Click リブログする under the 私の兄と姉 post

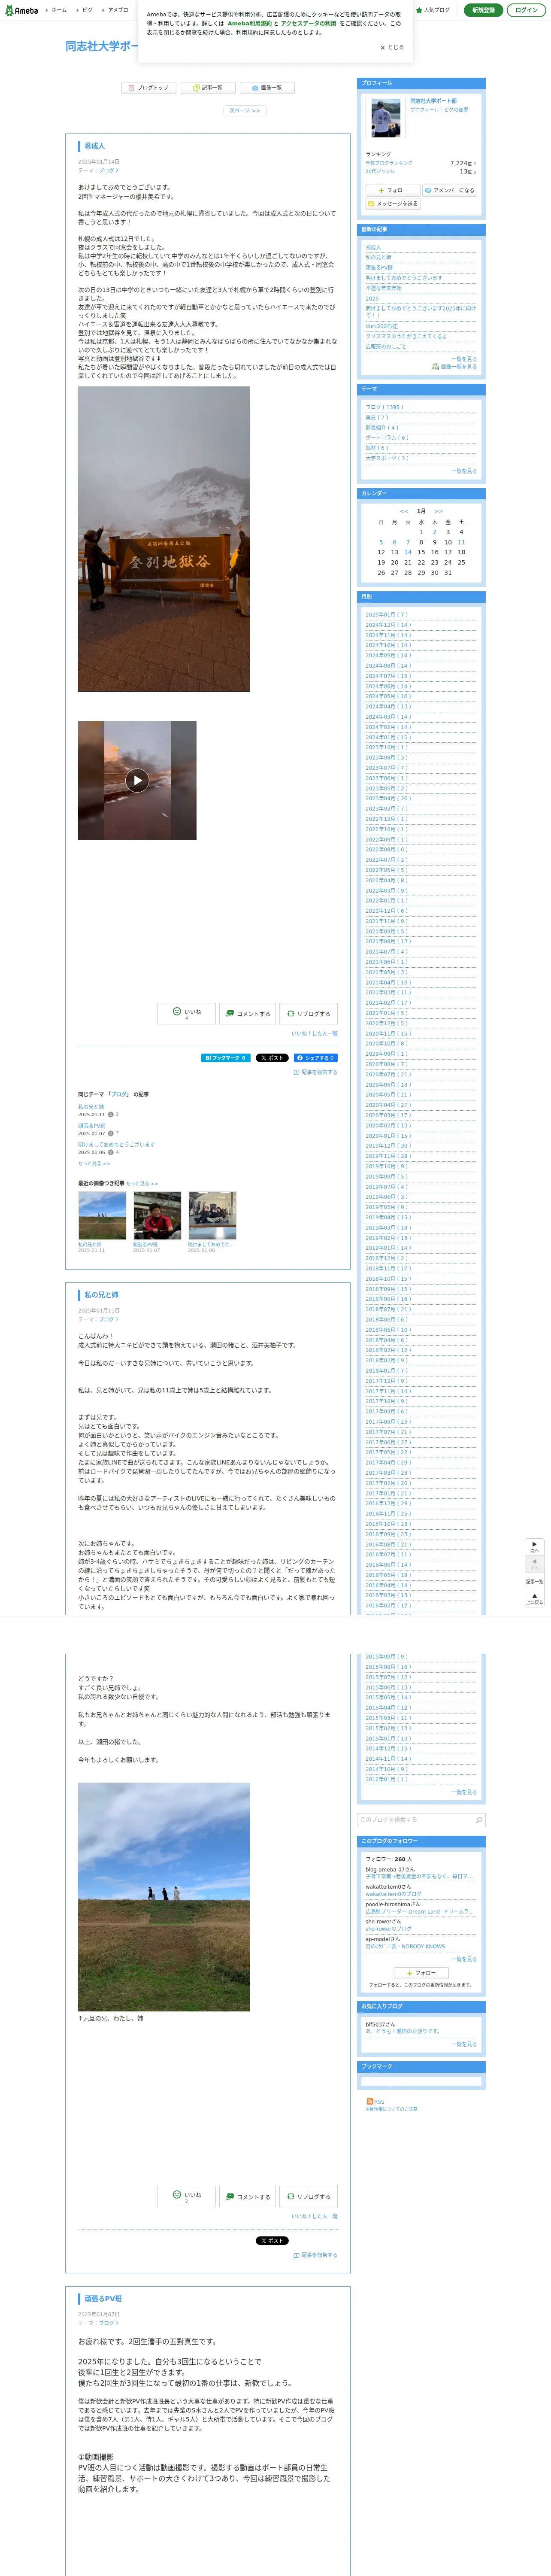(308, 2196)
